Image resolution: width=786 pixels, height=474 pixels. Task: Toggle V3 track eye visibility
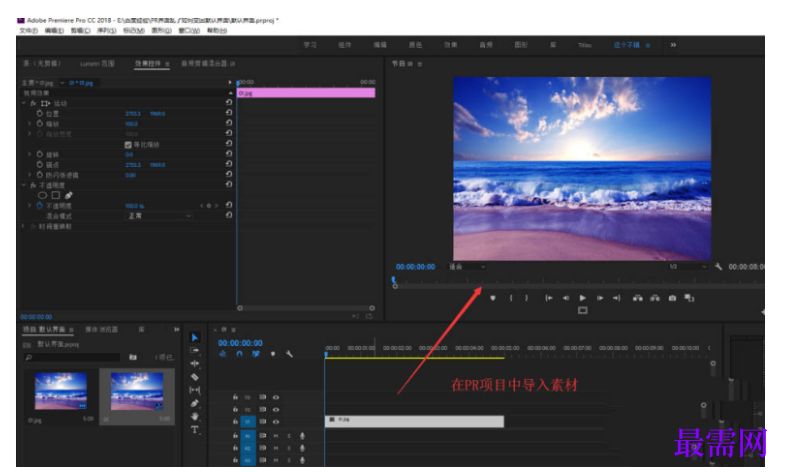[276, 397]
